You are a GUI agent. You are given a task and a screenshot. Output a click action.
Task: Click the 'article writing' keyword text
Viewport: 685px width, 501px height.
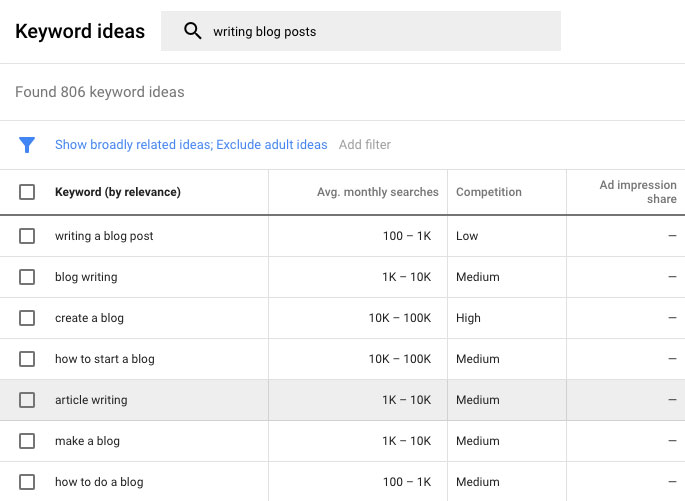pyautogui.click(x=91, y=400)
